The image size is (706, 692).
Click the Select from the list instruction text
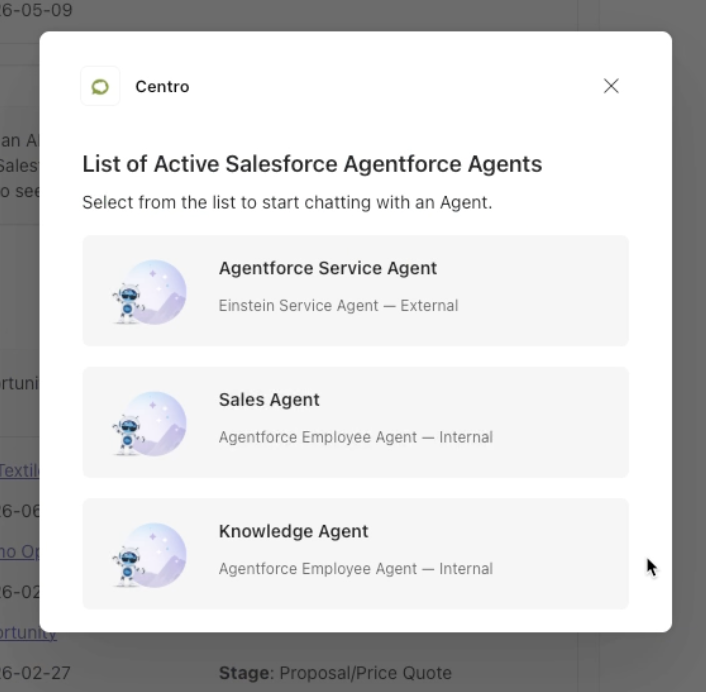pos(287,203)
